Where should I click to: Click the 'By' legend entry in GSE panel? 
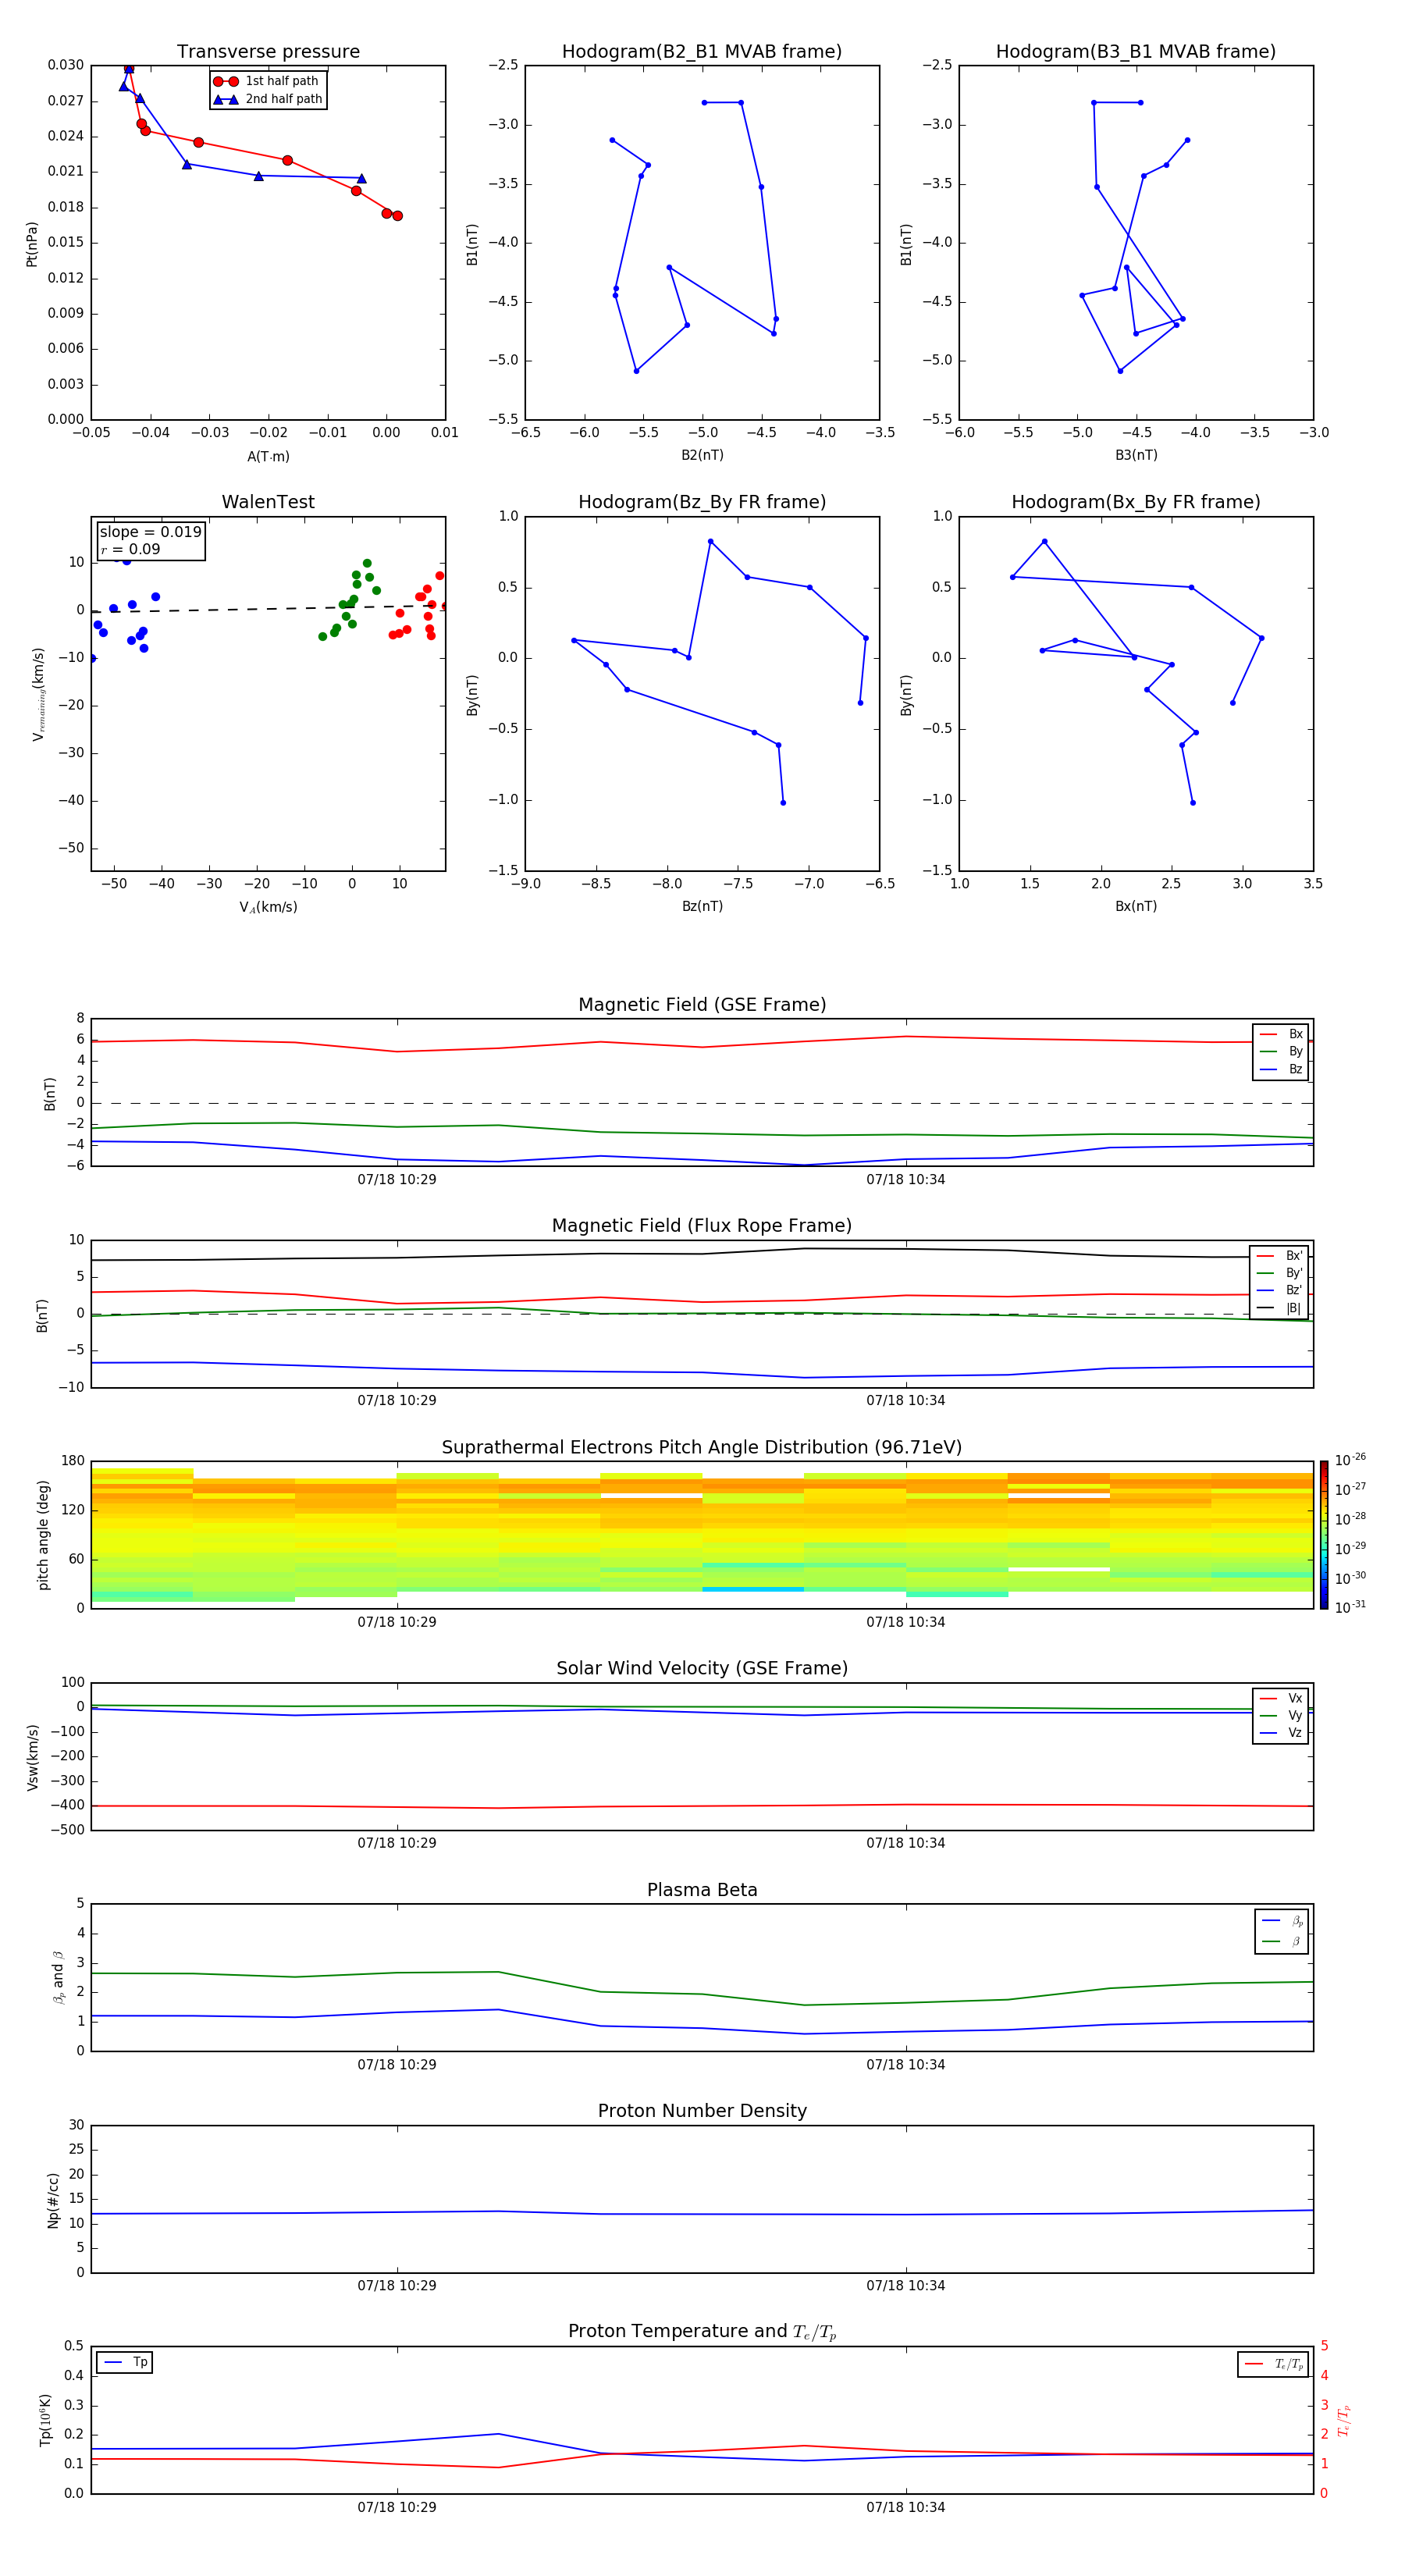pos(1281,1051)
